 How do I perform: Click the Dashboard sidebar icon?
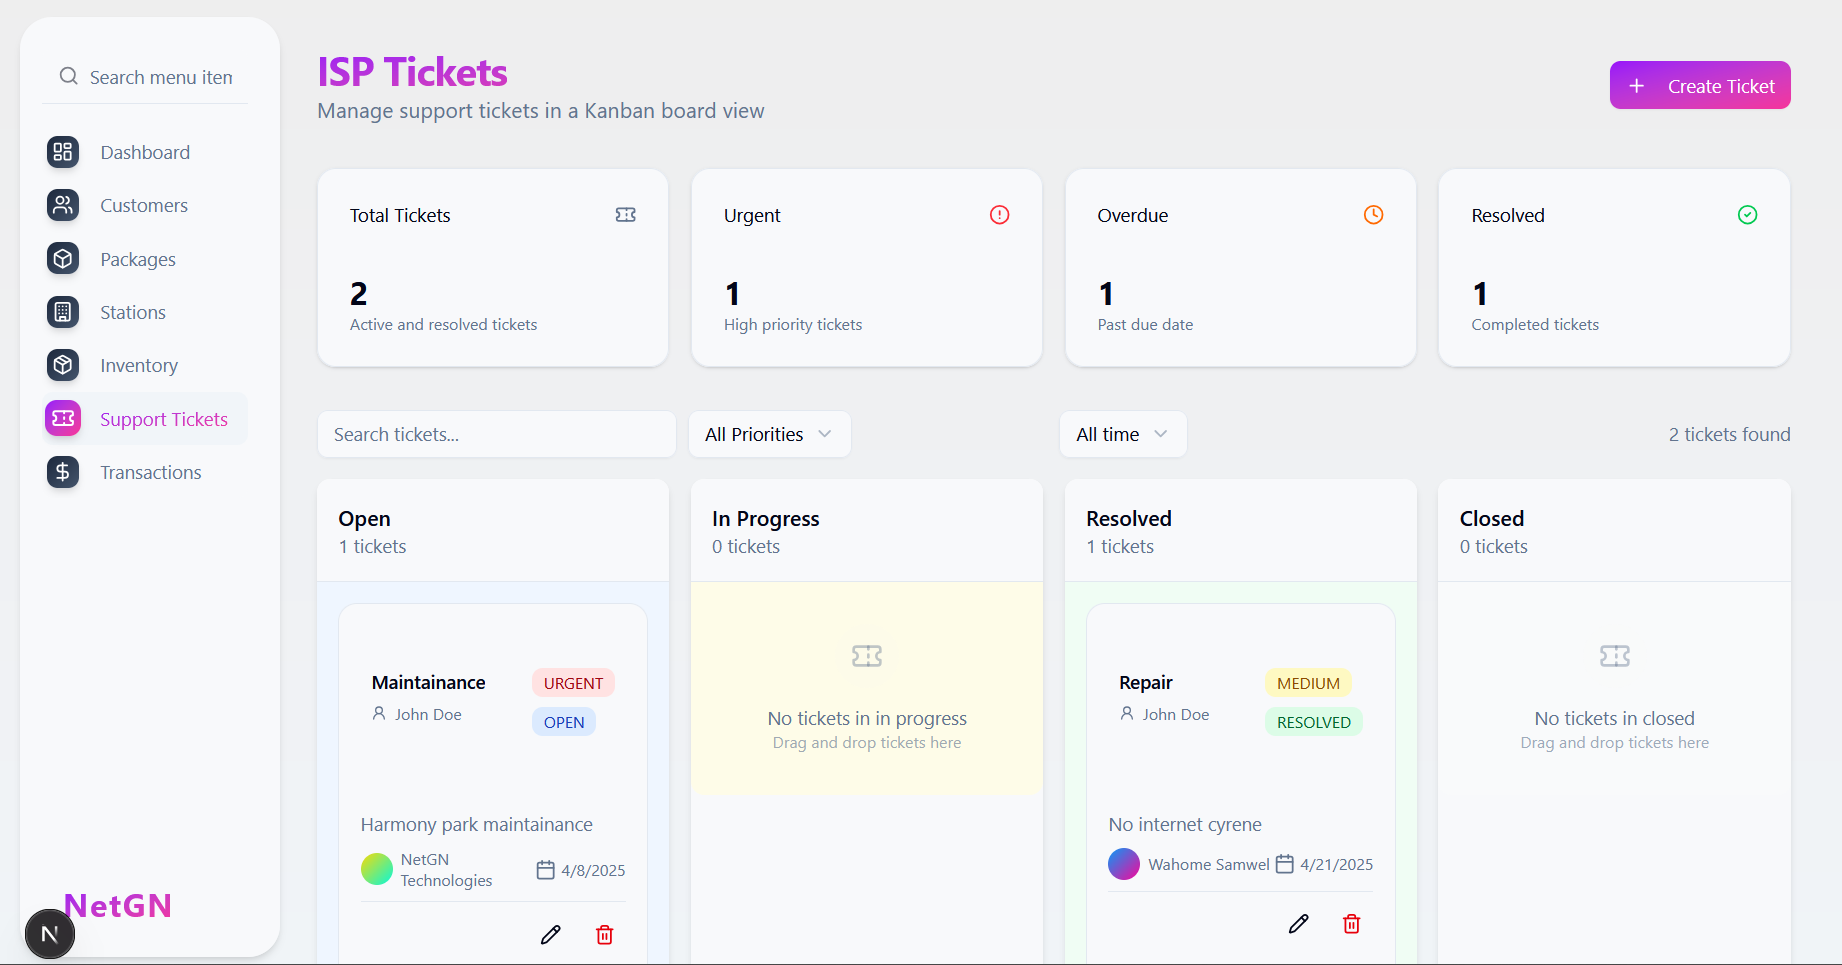click(x=63, y=152)
